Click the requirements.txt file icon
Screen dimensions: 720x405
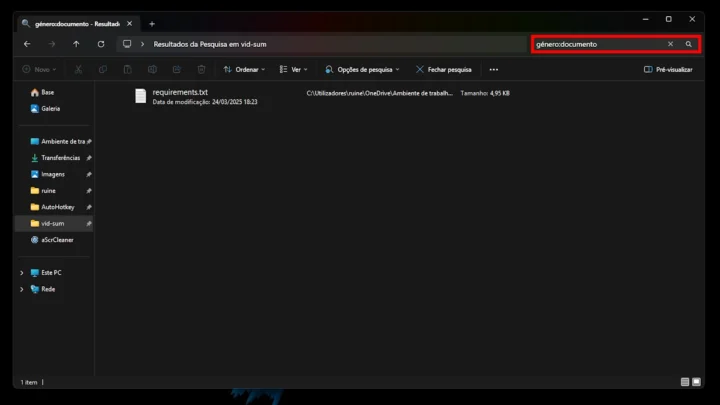(x=141, y=96)
